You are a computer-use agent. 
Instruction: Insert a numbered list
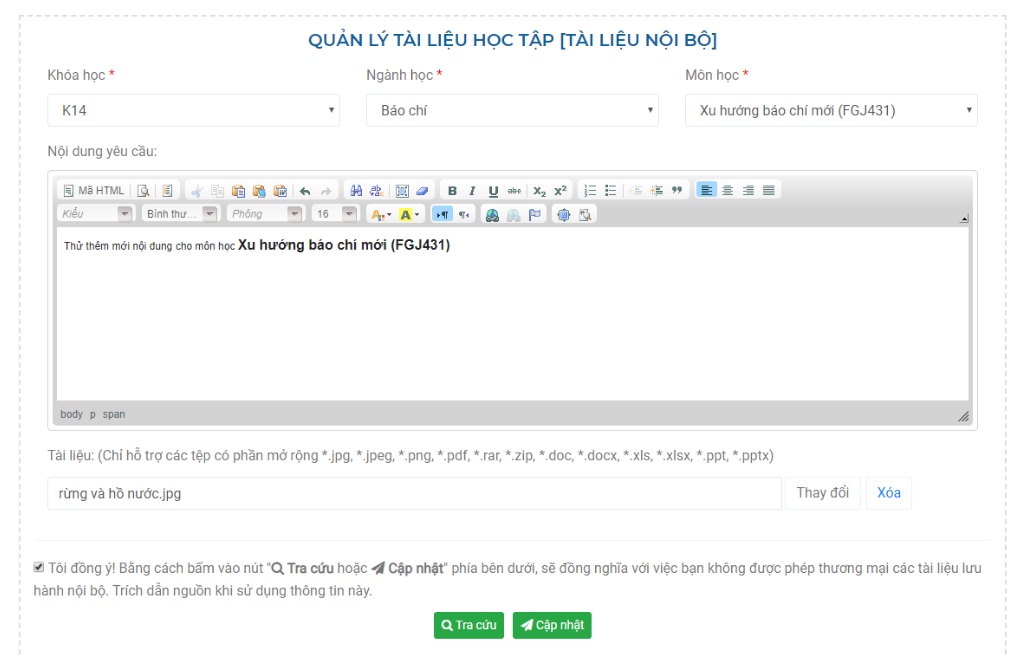click(x=590, y=191)
